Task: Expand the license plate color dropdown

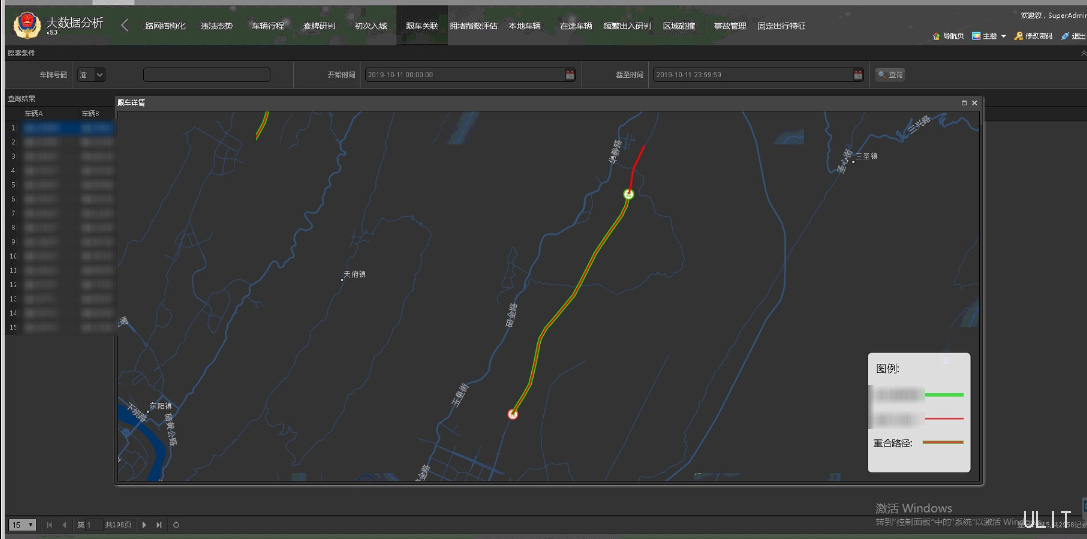Action: [92, 74]
